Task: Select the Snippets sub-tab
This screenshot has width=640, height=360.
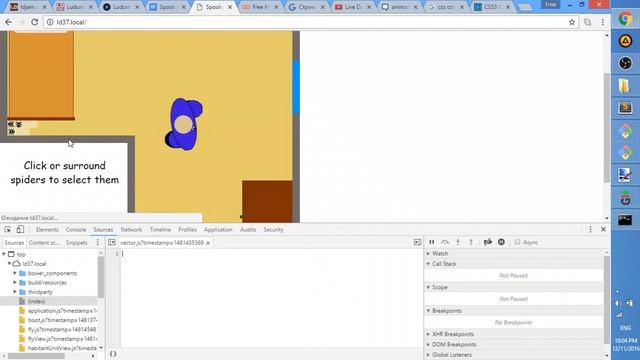Action: (77, 242)
